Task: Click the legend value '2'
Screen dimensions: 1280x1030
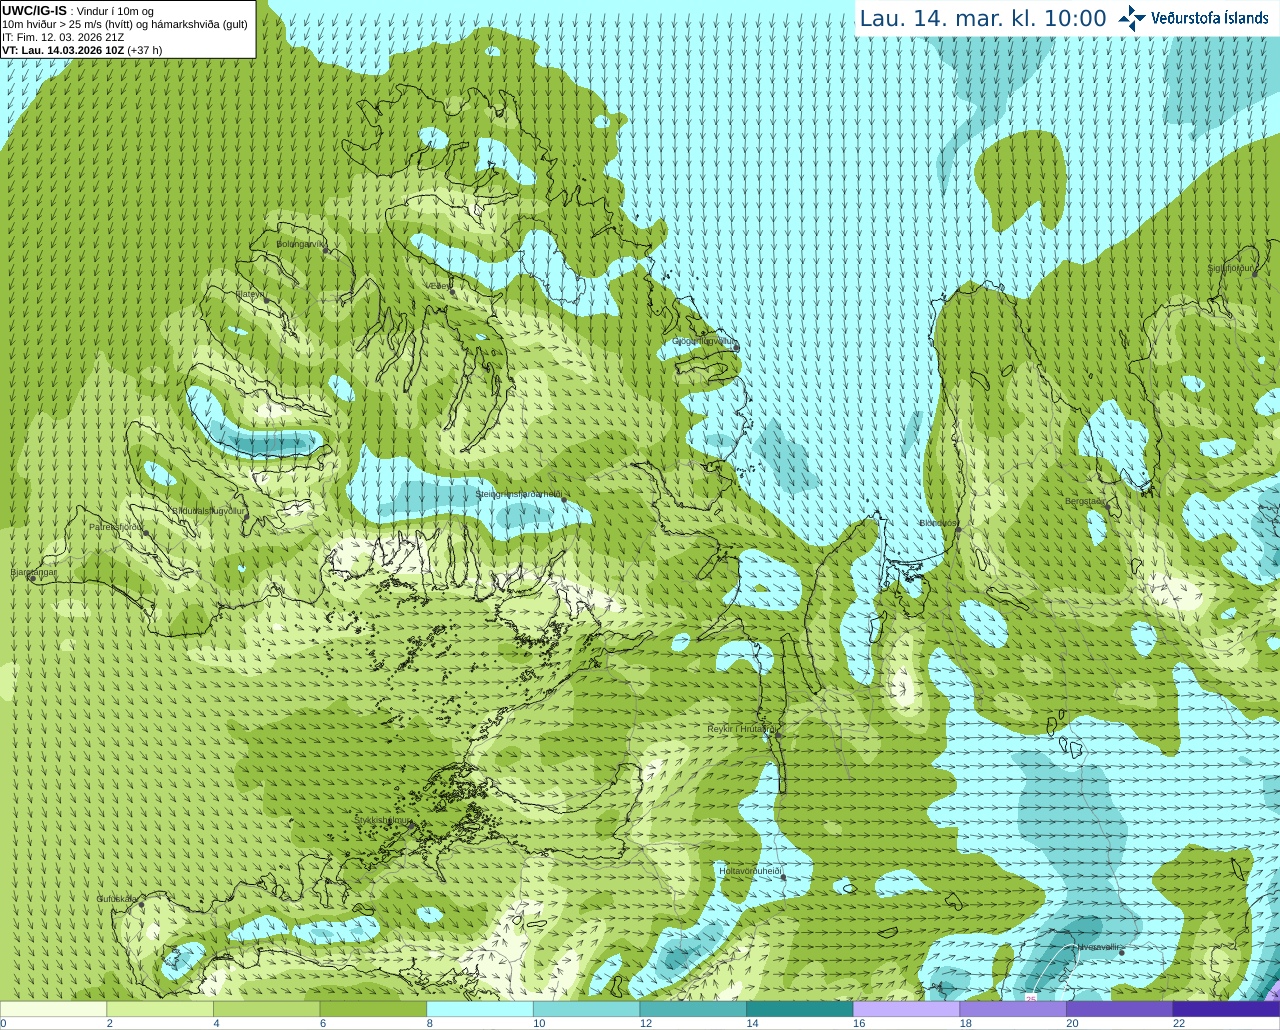Action: [x=110, y=1023]
